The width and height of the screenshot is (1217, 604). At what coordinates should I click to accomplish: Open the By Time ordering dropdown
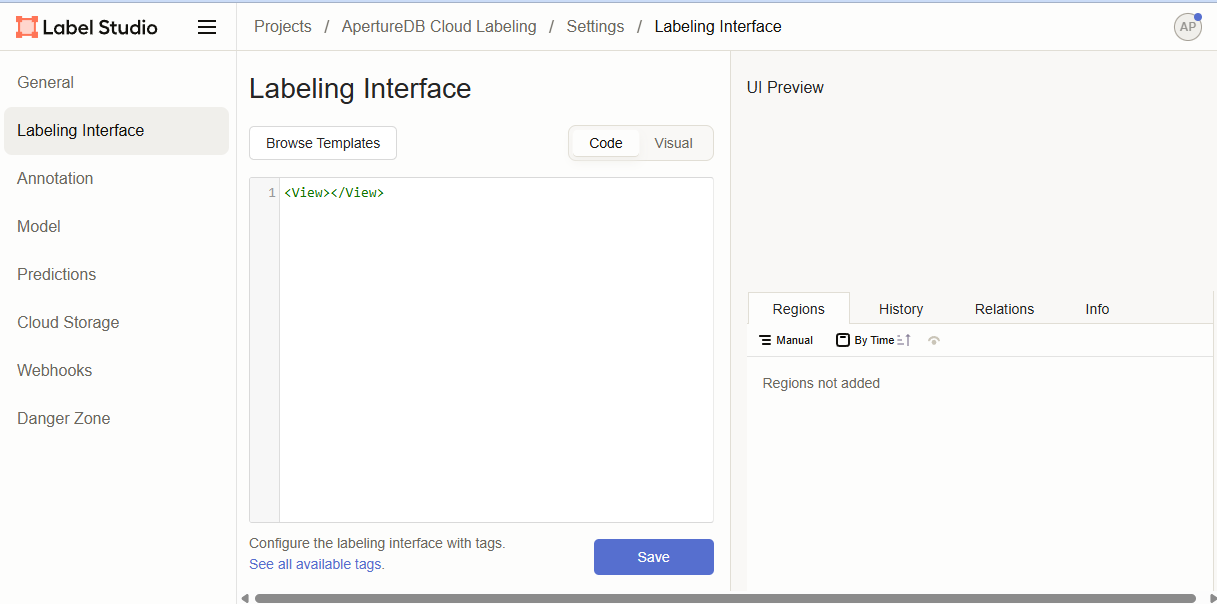click(x=865, y=340)
